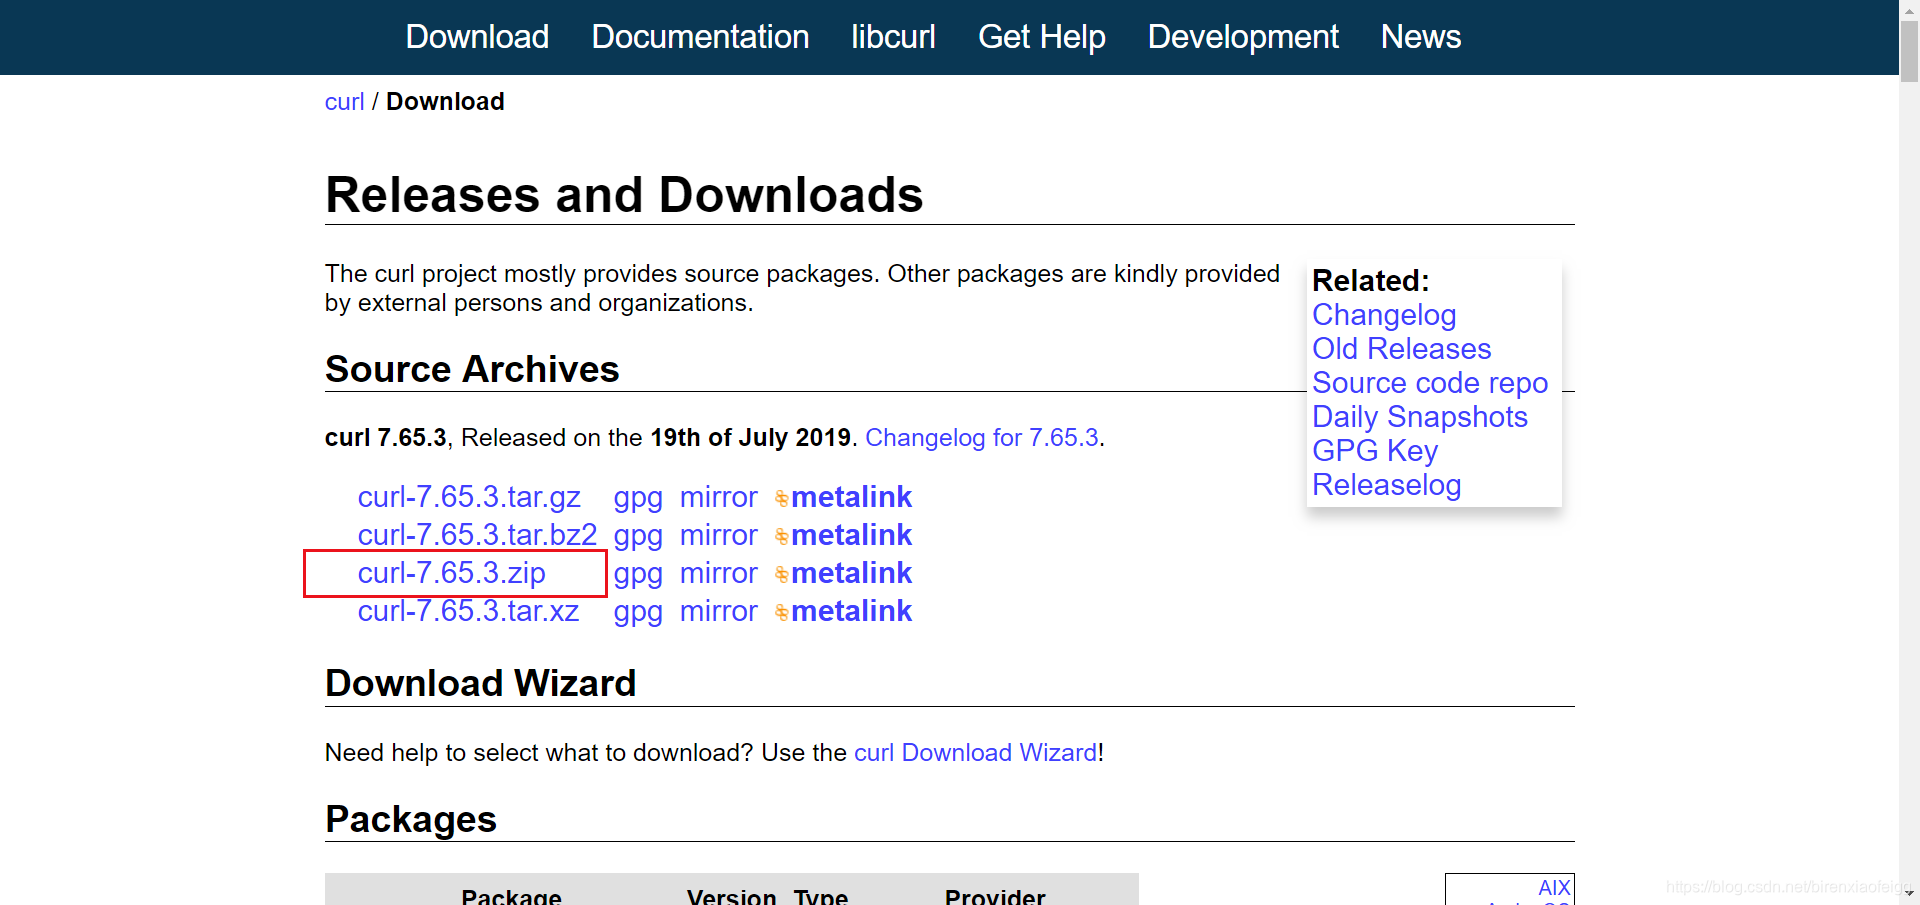This screenshot has width=1920, height=905.
Task: Open mirror link for the tar.xz archive
Action: (719, 611)
